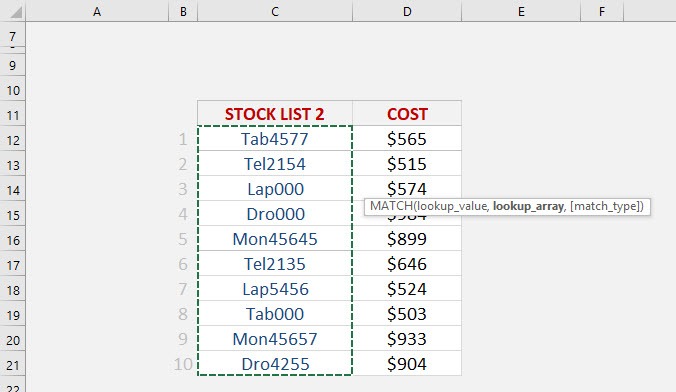The height and width of the screenshot is (392, 676).
Task: Select column E header
Action: [x=521, y=11]
